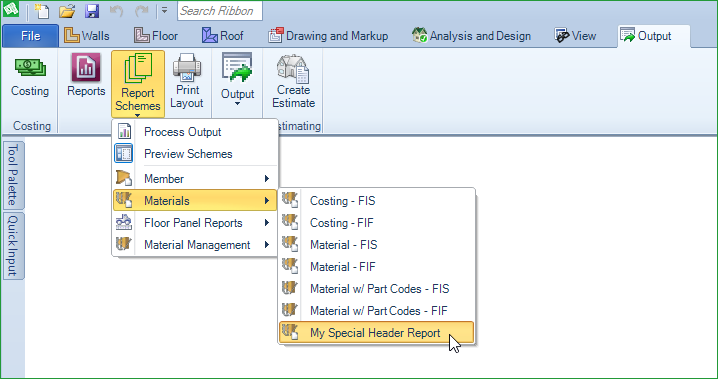Viewport: 718px width, 379px height.
Task: Select Costing - FIS report
Action: pyautogui.click(x=376, y=200)
